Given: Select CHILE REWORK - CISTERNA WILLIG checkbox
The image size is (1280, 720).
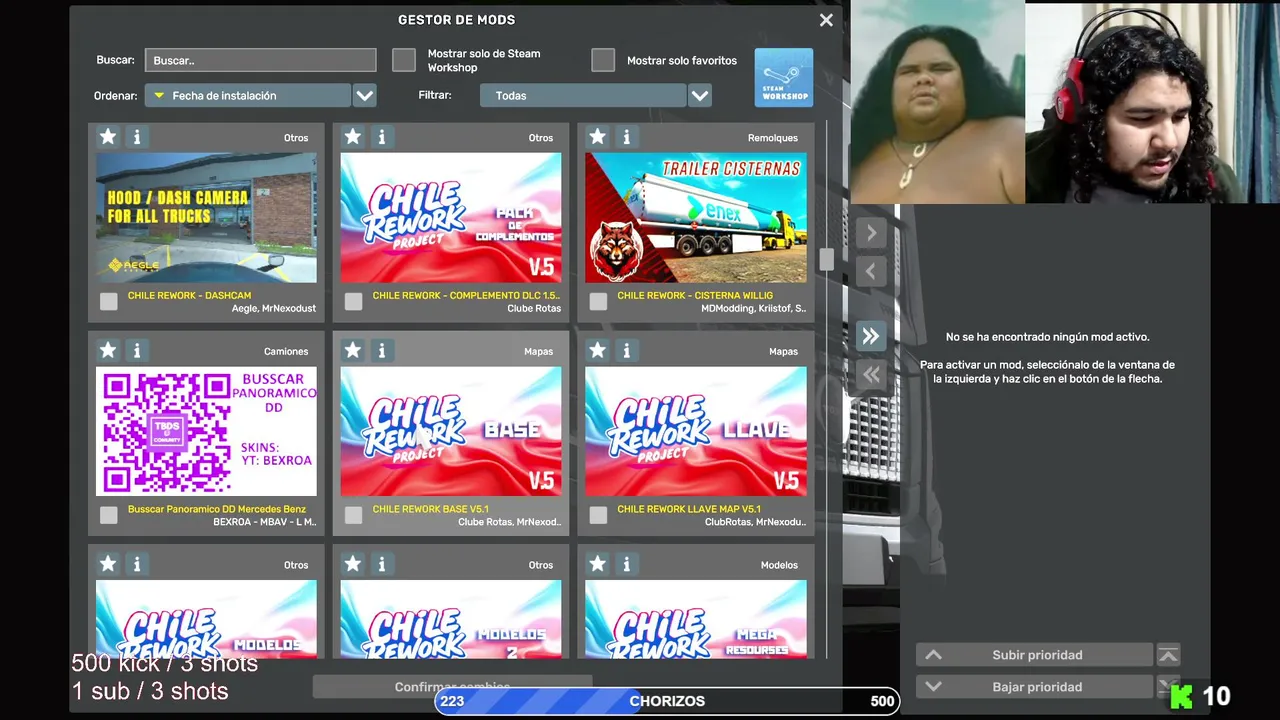Looking at the screenshot, I should tap(598, 301).
